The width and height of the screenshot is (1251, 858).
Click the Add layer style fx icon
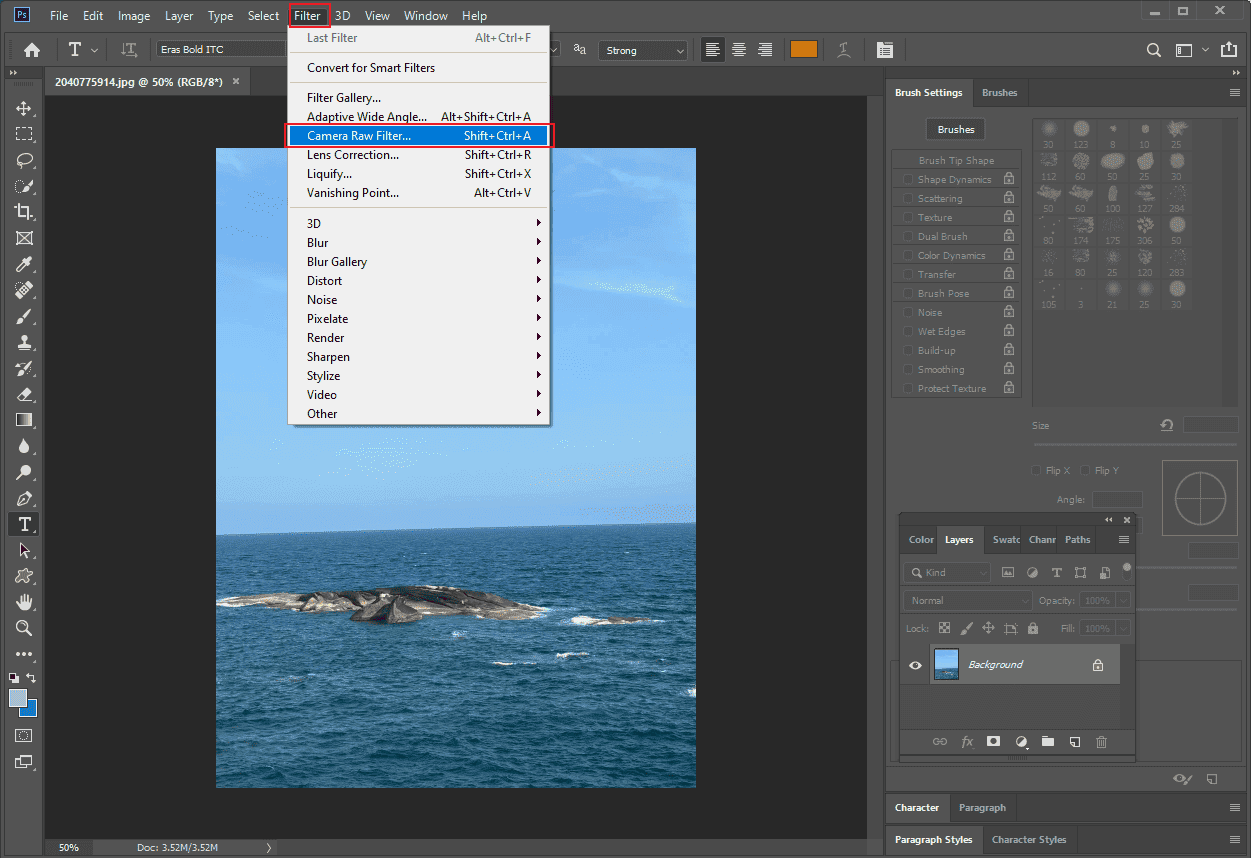(x=966, y=742)
